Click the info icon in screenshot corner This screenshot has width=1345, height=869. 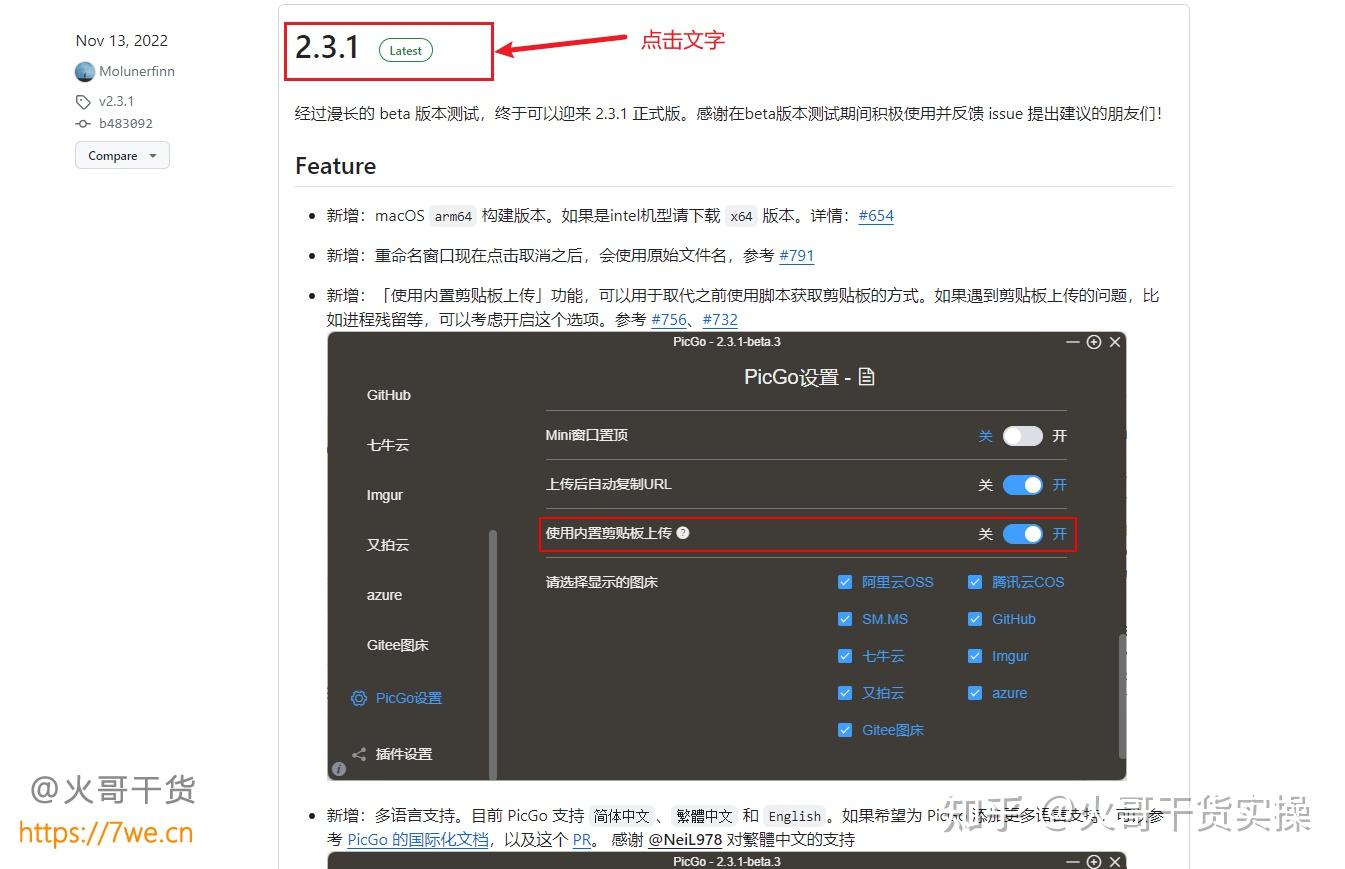pos(338,769)
